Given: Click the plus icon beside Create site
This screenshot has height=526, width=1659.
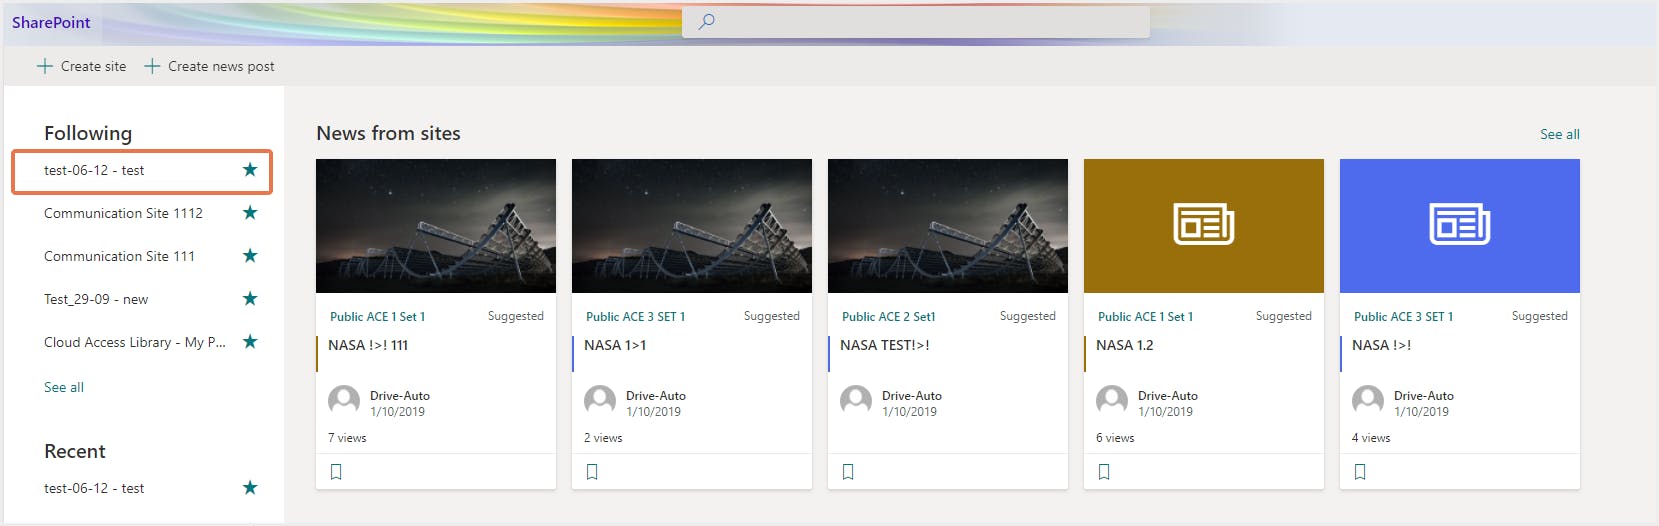Looking at the screenshot, I should coord(45,66).
